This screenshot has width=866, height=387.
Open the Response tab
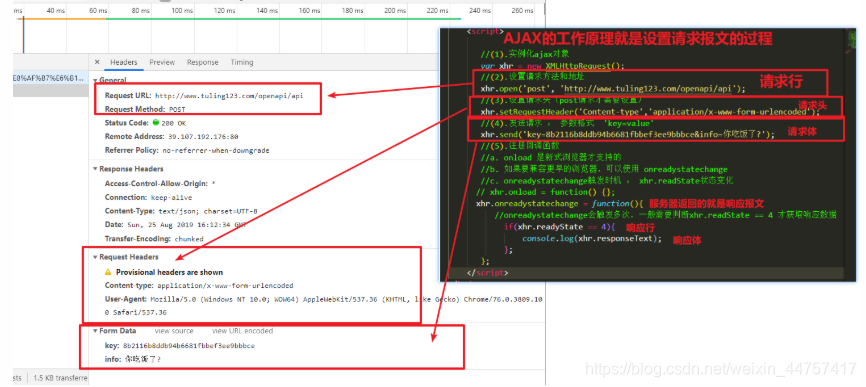click(x=202, y=62)
